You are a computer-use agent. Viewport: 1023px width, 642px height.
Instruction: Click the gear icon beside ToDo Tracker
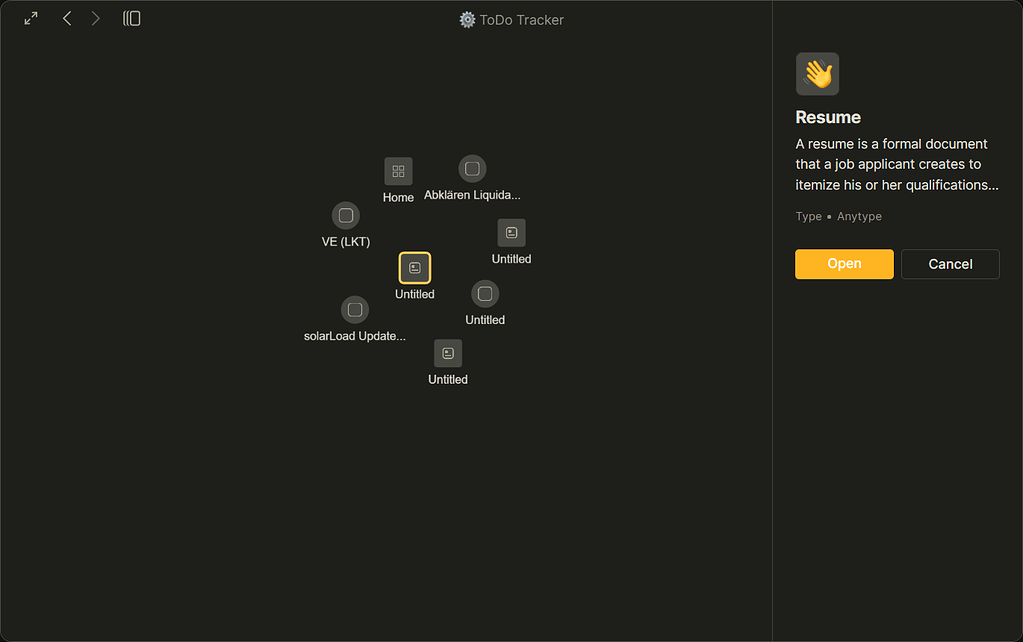click(467, 20)
